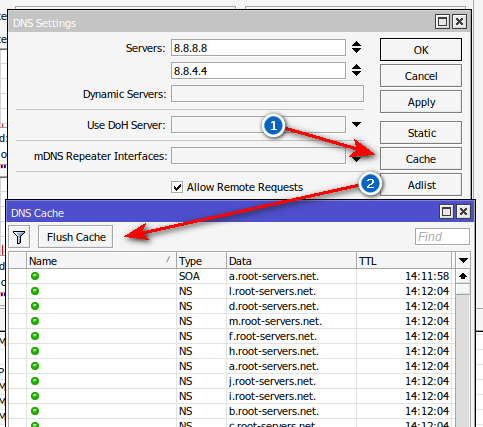Click the add/remove arrows beside 8.8.4.4
483x427 pixels.
(x=356, y=70)
